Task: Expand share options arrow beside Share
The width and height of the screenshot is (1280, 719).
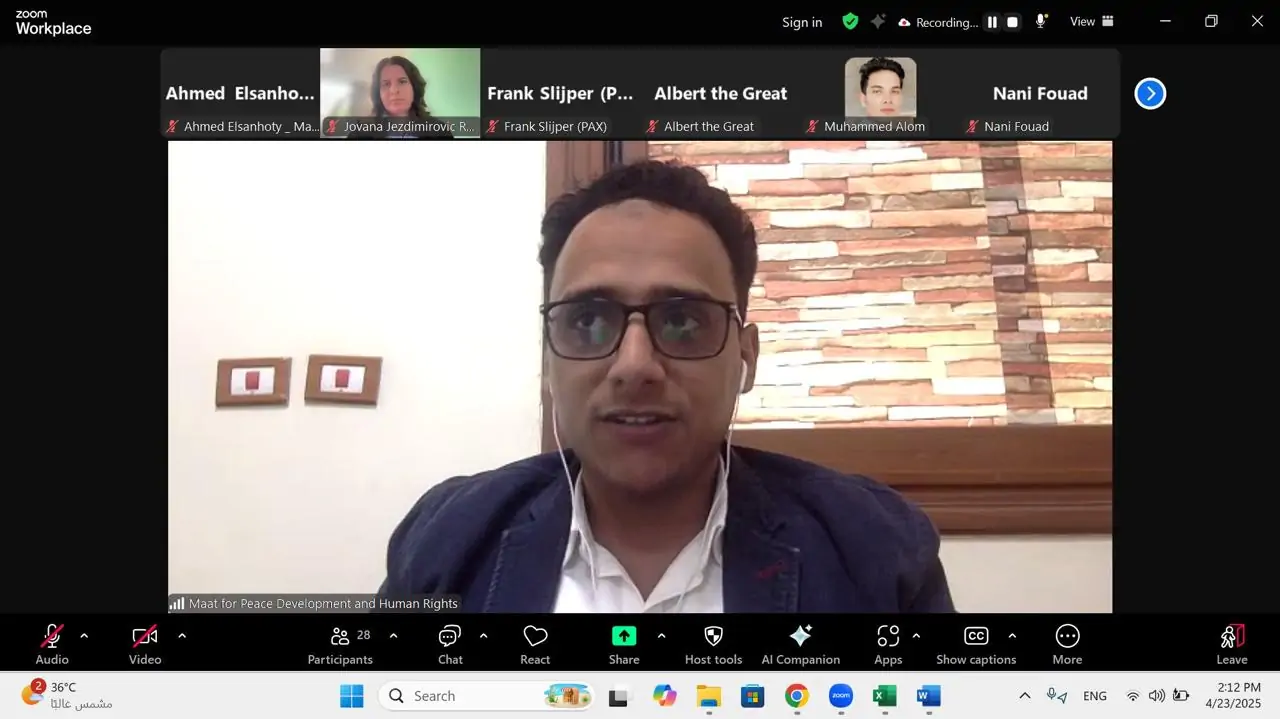Action: (661, 635)
